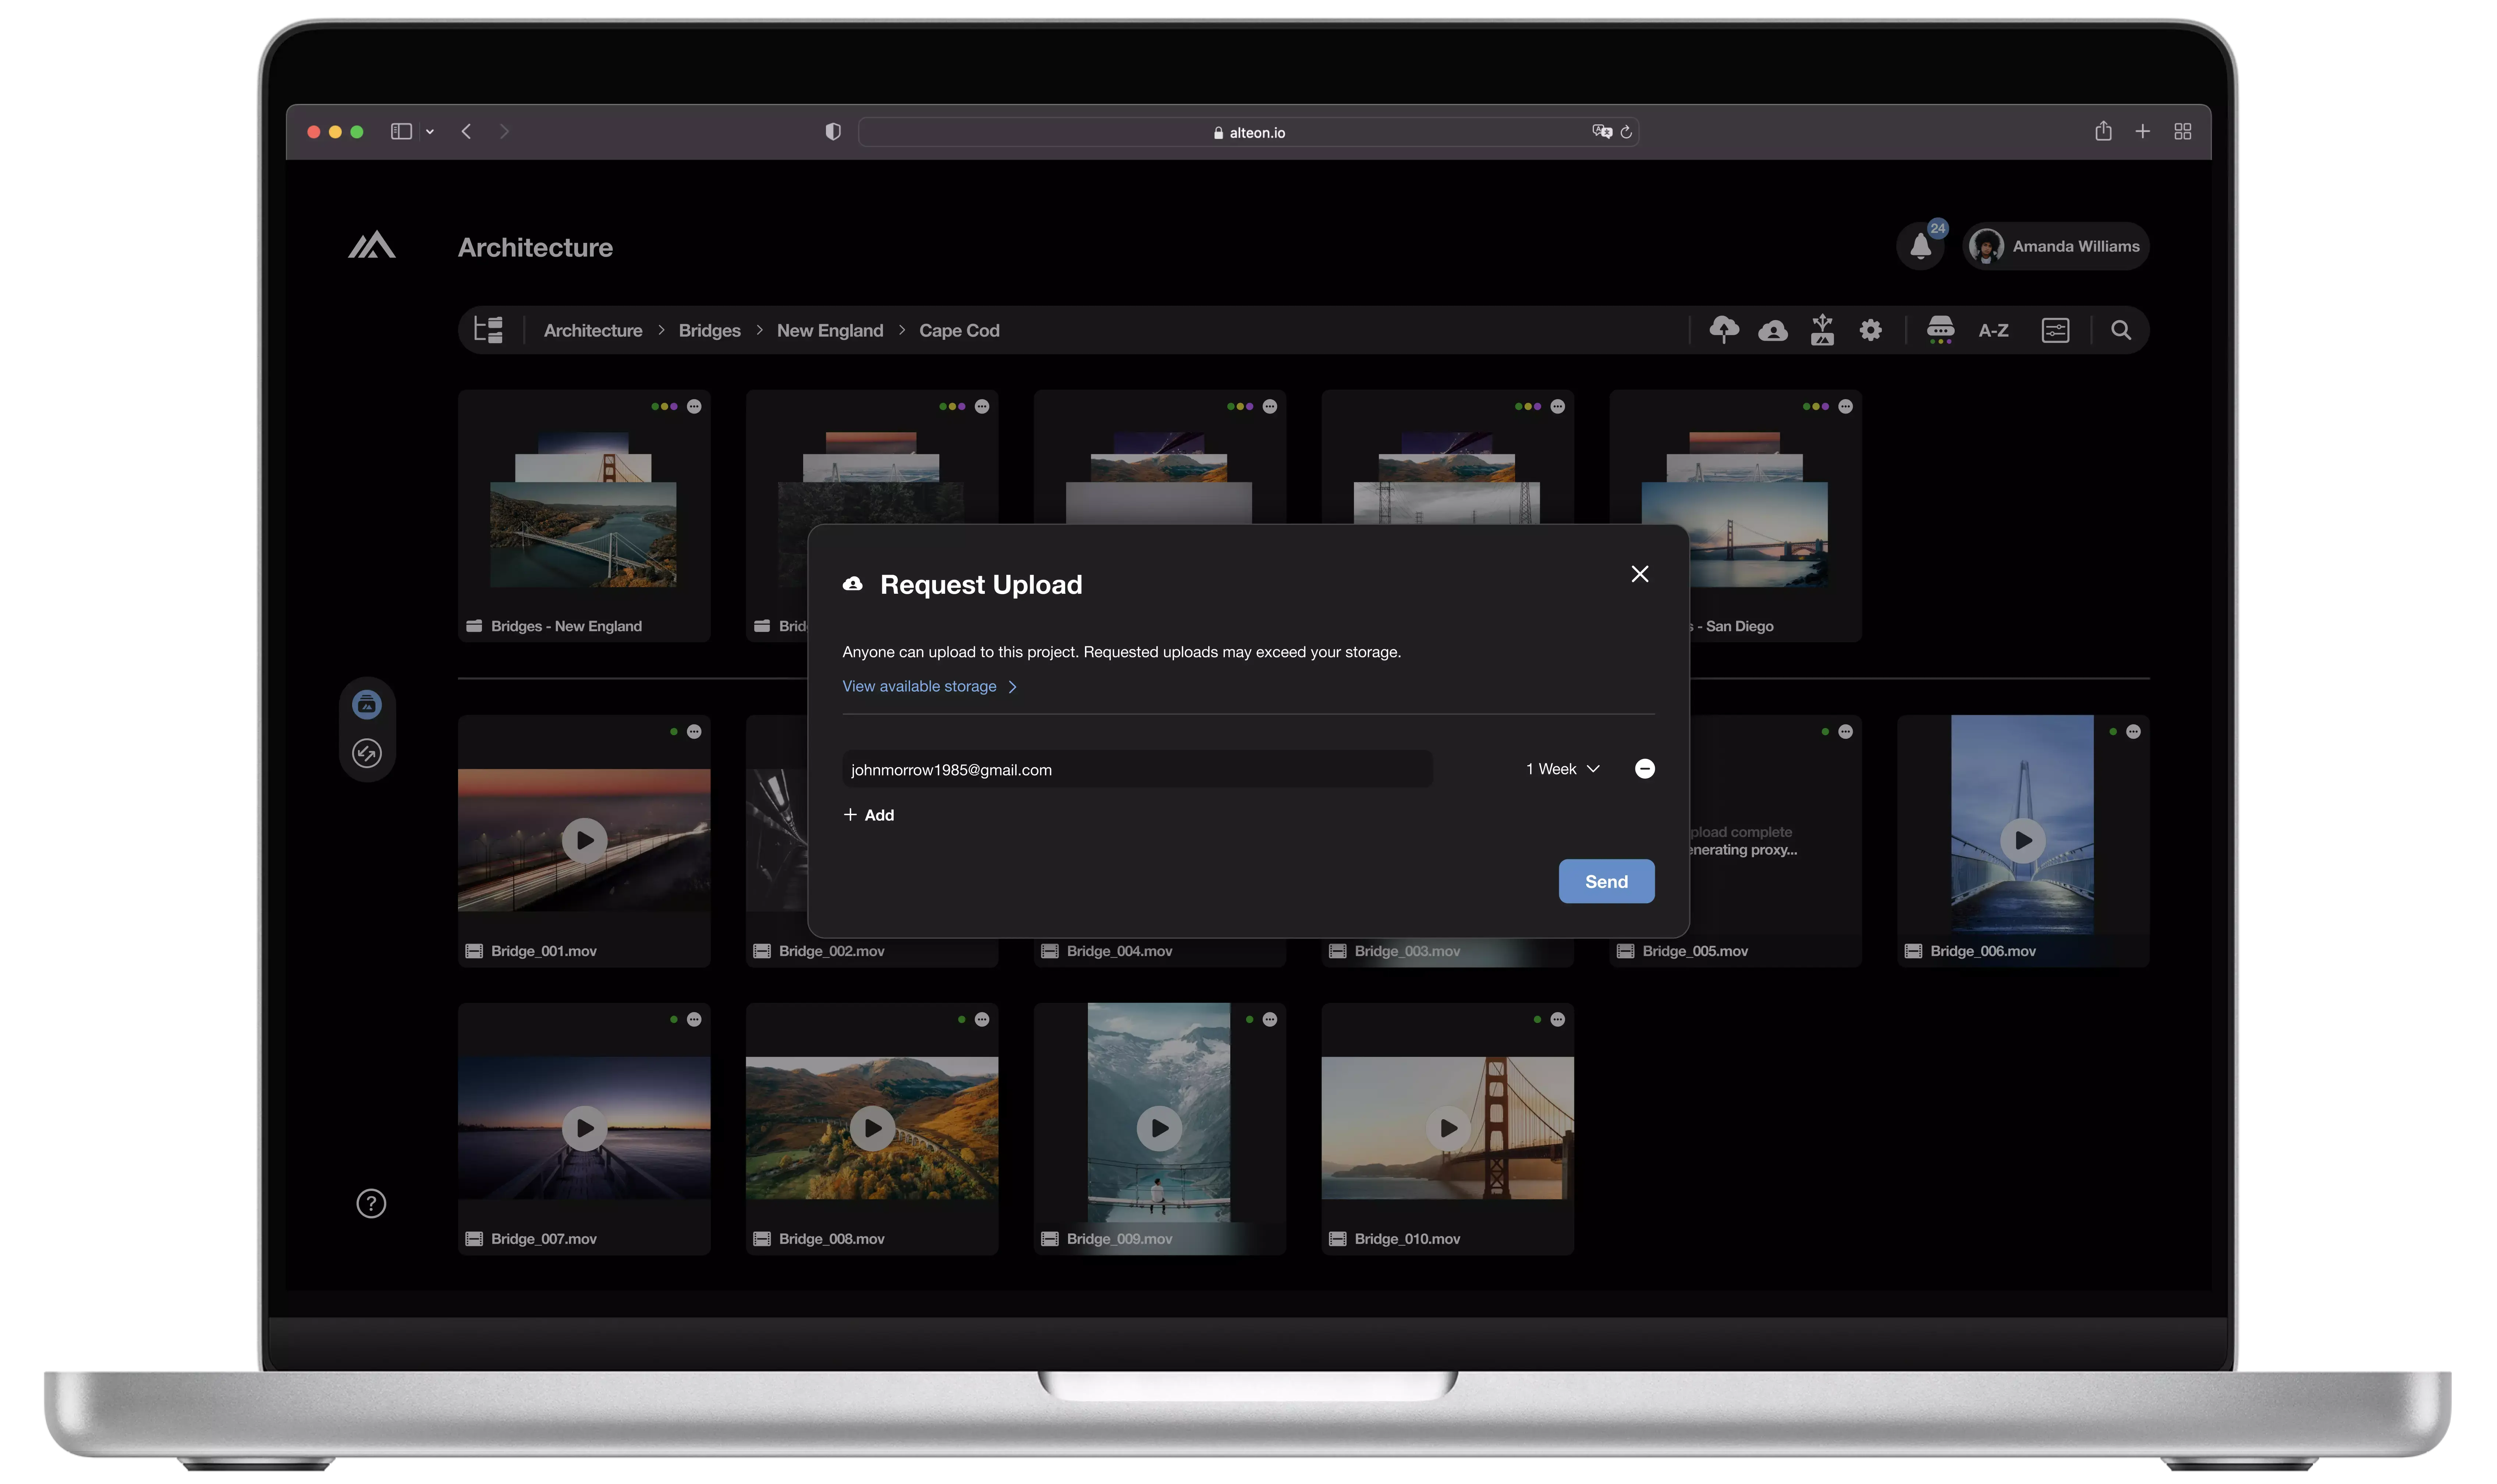This screenshot has height=1484, width=2497.
Task: Click the sync sidebar icon
Action: point(367,753)
